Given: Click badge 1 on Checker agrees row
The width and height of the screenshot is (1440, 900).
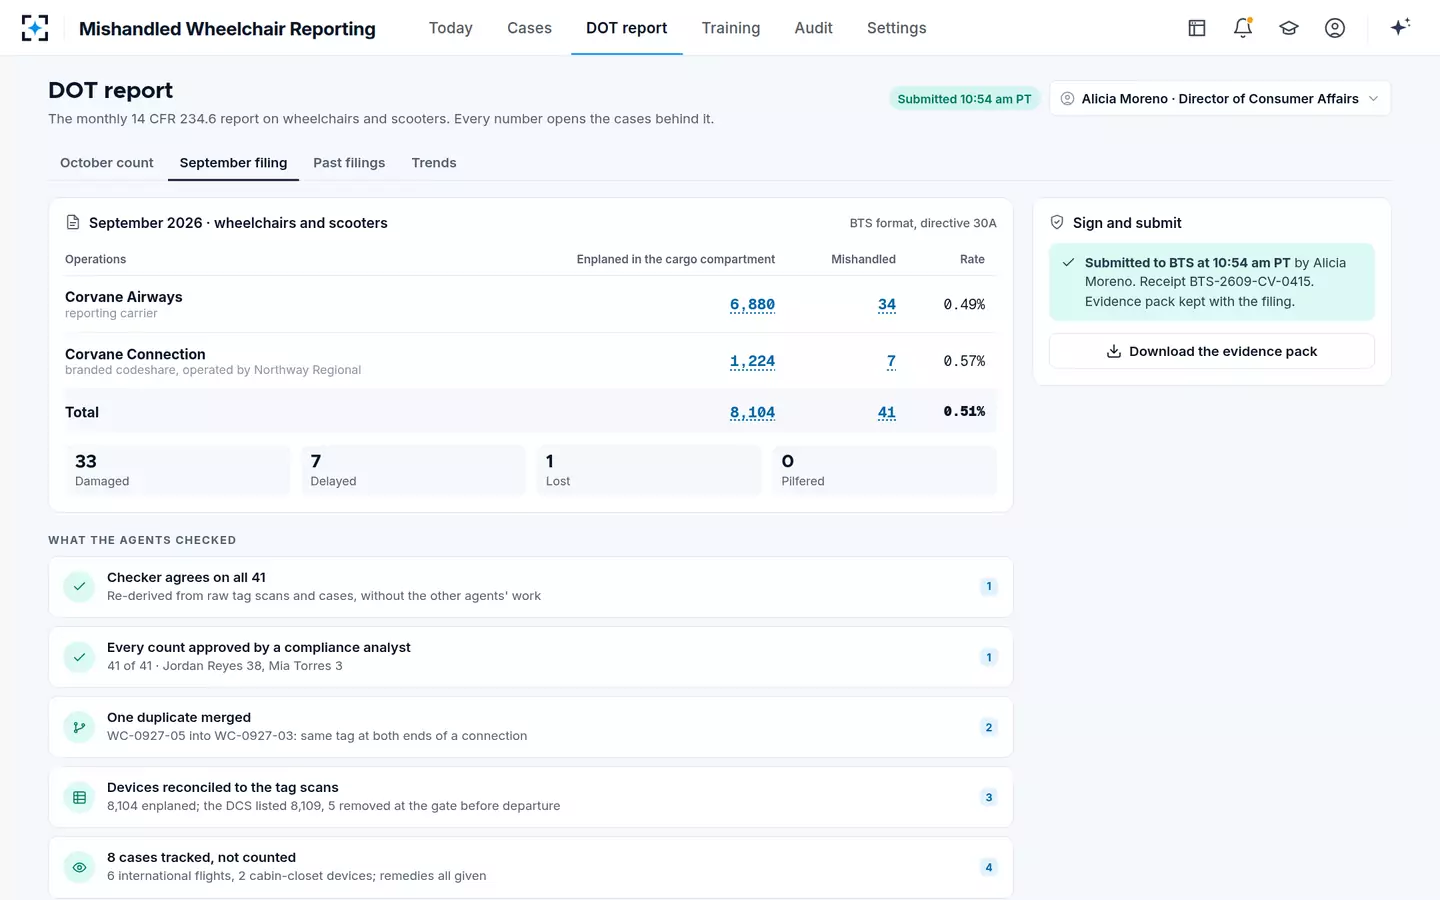Looking at the screenshot, I should (989, 587).
